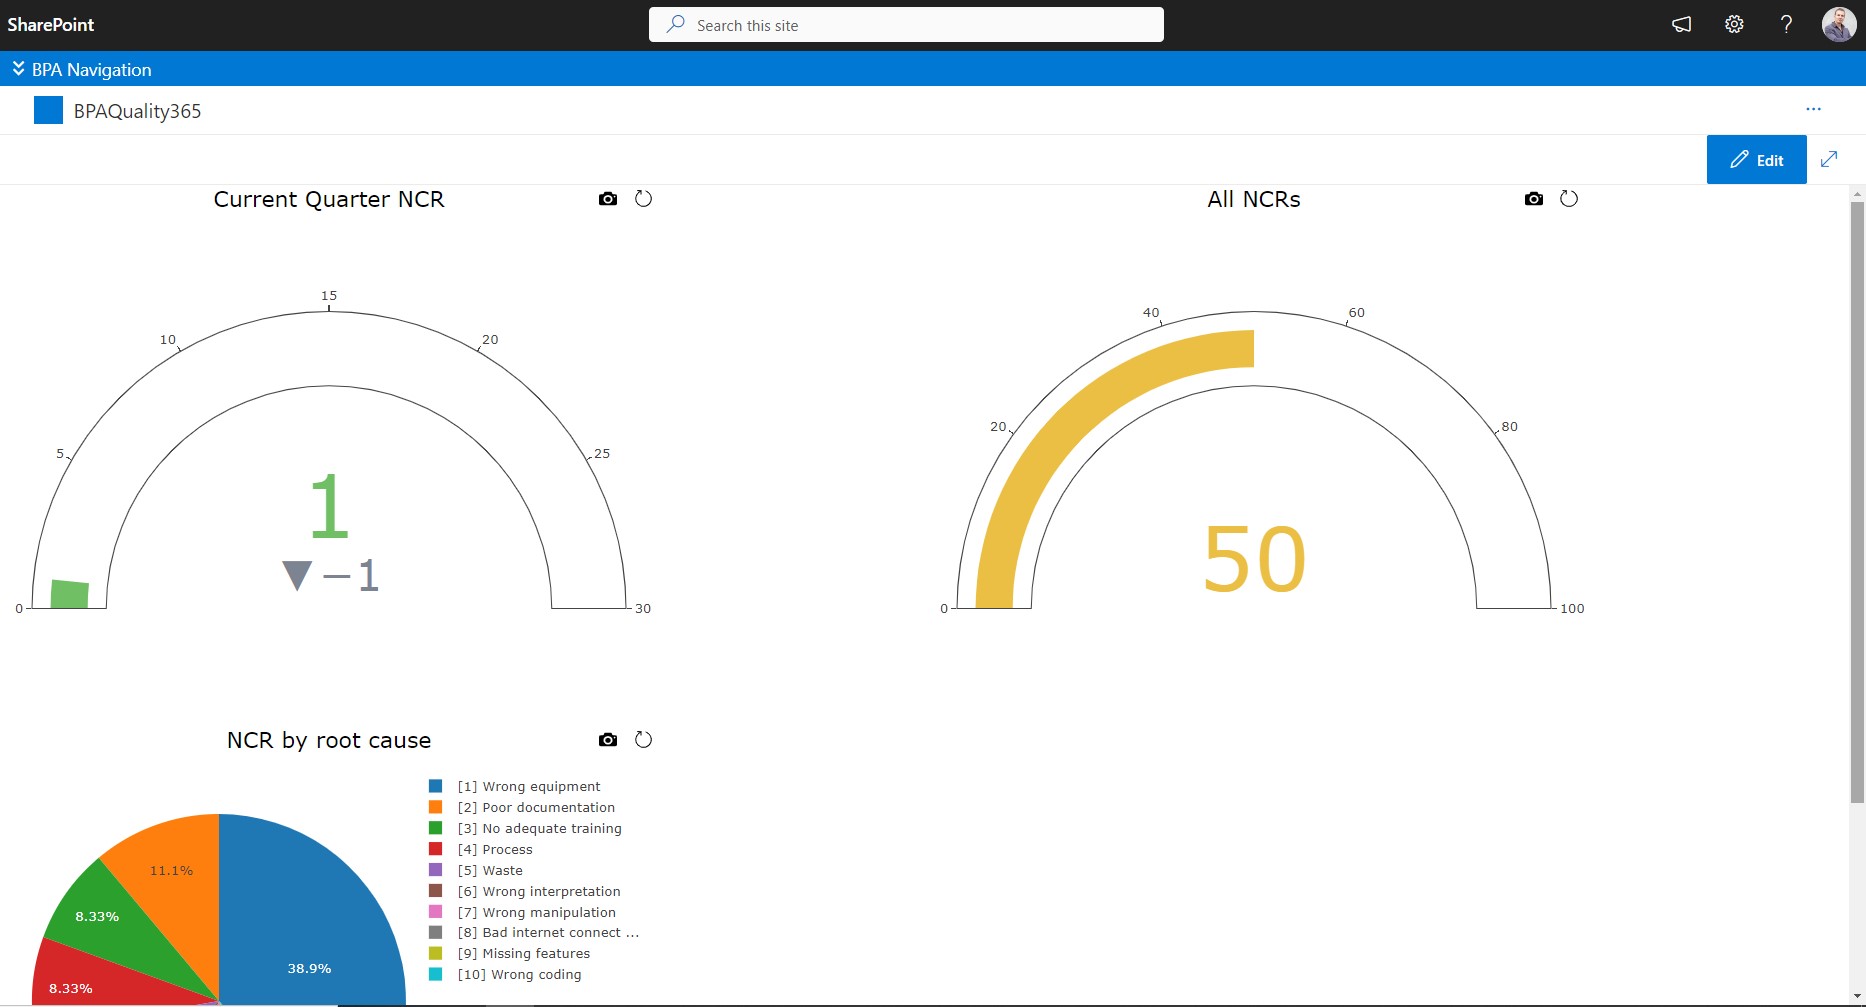The width and height of the screenshot is (1866, 1007).
Task: Take snapshot of Current Quarter NCR chart
Action: (608, 199)
